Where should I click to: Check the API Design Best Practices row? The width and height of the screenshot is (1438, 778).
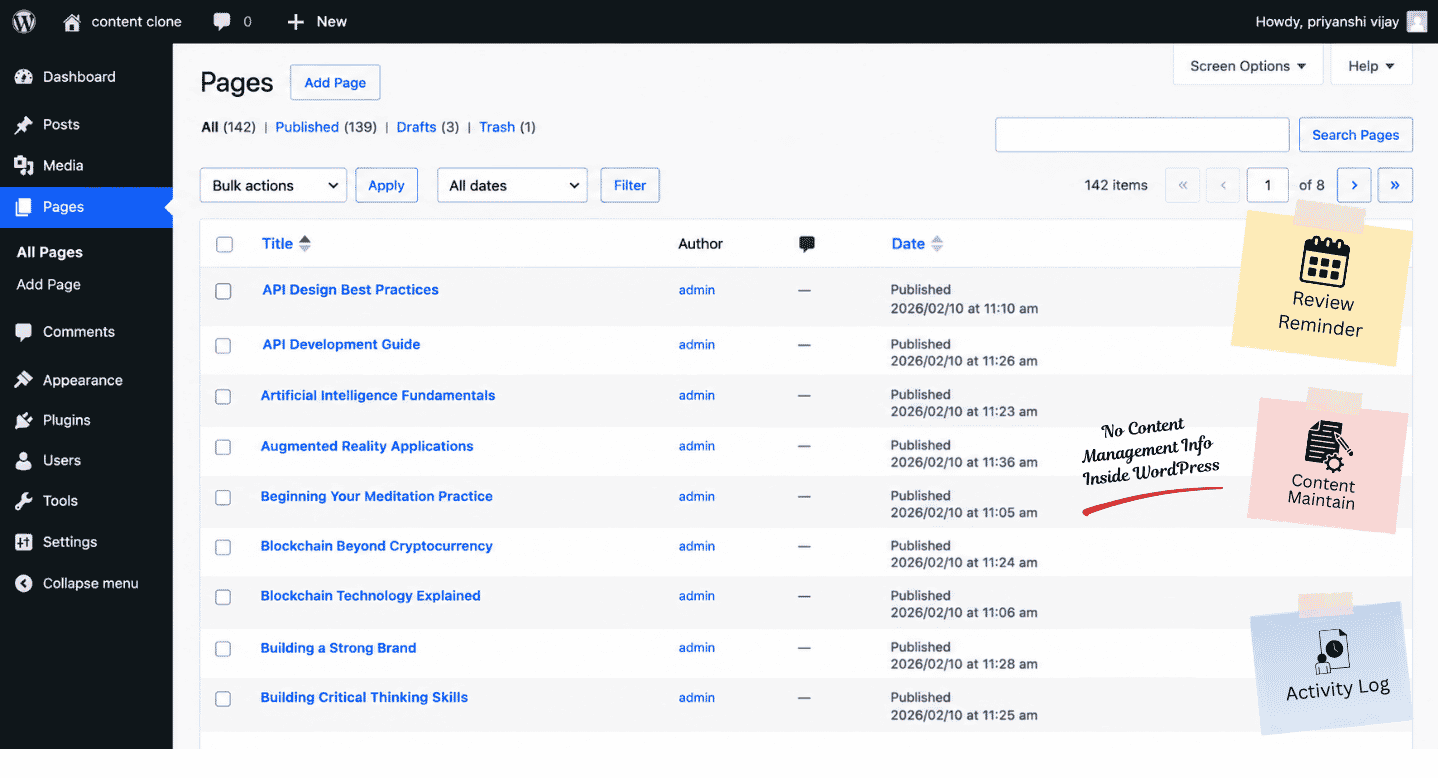[x=223, y=291]
